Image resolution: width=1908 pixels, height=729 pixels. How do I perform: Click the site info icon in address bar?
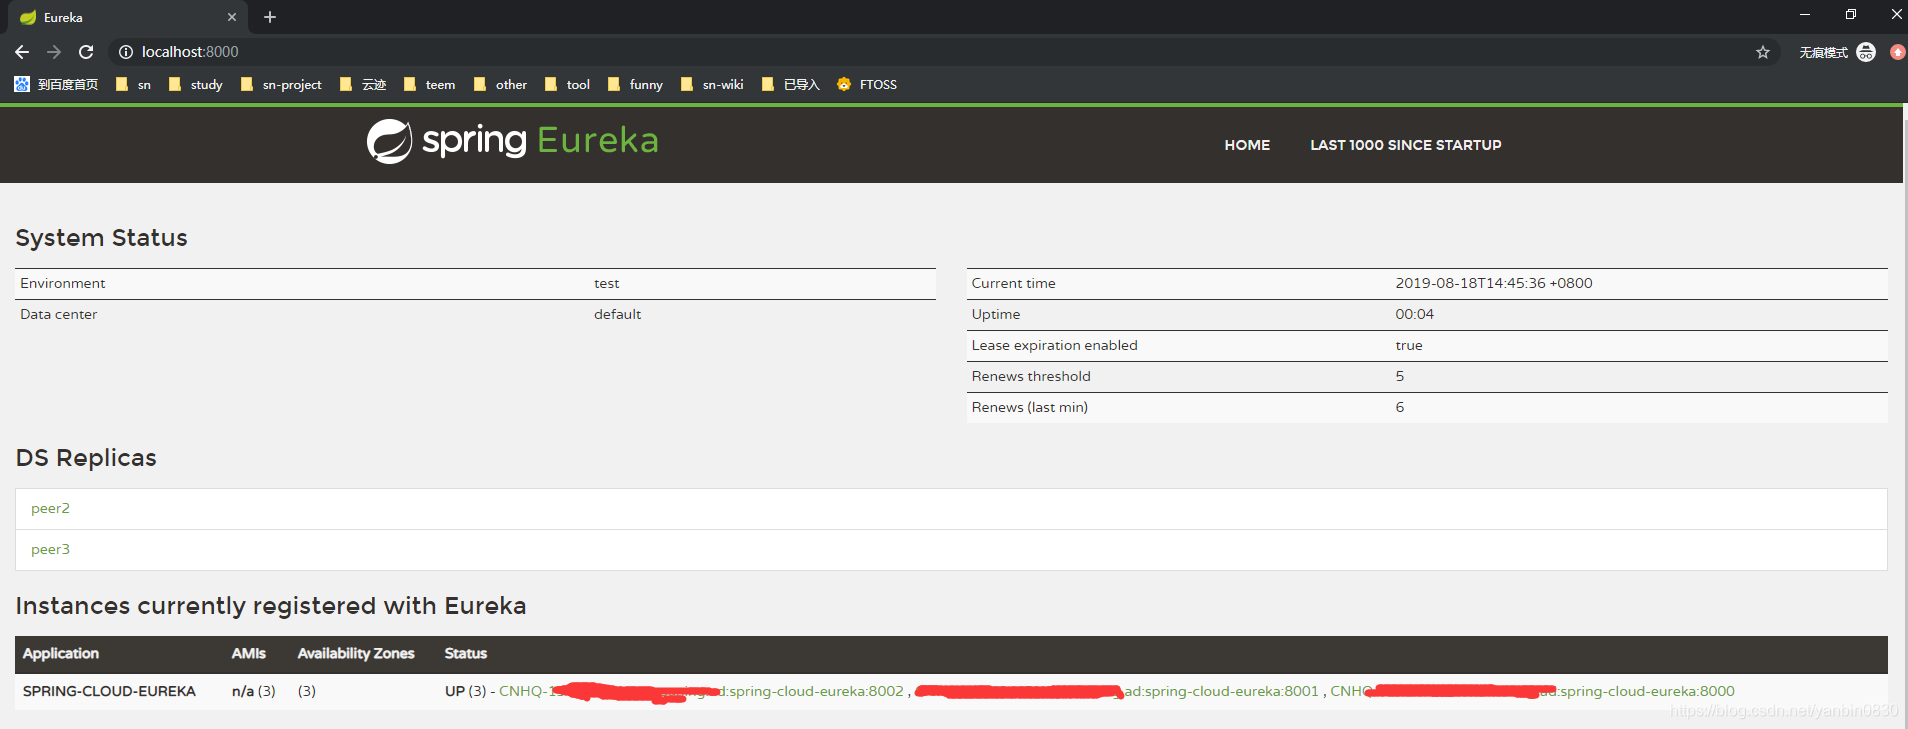click(126, 52)
